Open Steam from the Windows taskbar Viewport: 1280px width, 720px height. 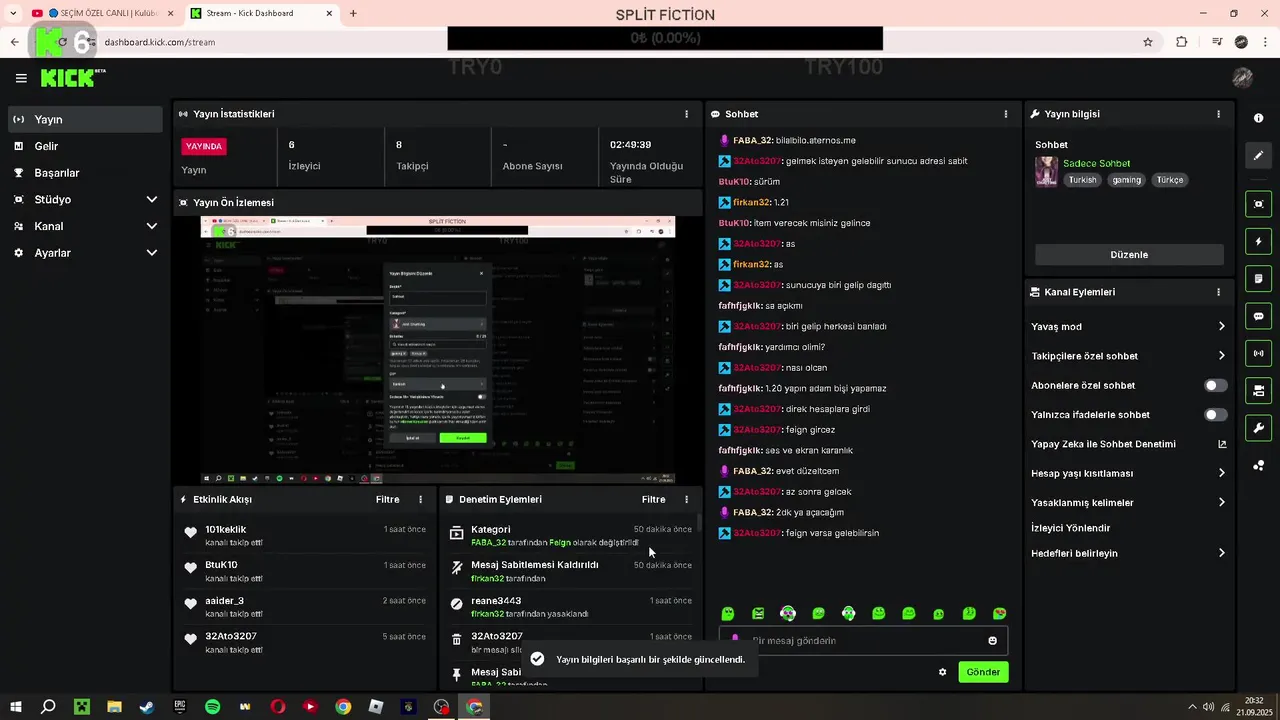coord(147,707)
